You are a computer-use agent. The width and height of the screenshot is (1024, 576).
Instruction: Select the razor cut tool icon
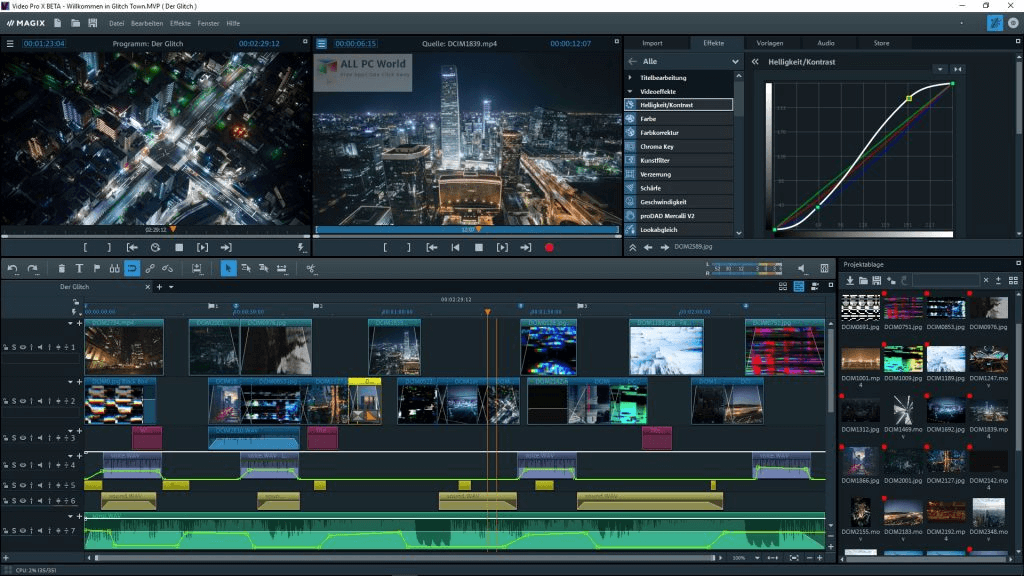[x=312, y=269]
